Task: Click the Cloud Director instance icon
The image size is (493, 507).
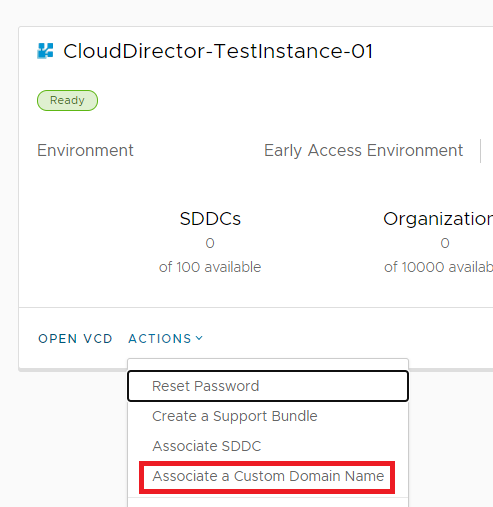Action: (x=45, y=51)
